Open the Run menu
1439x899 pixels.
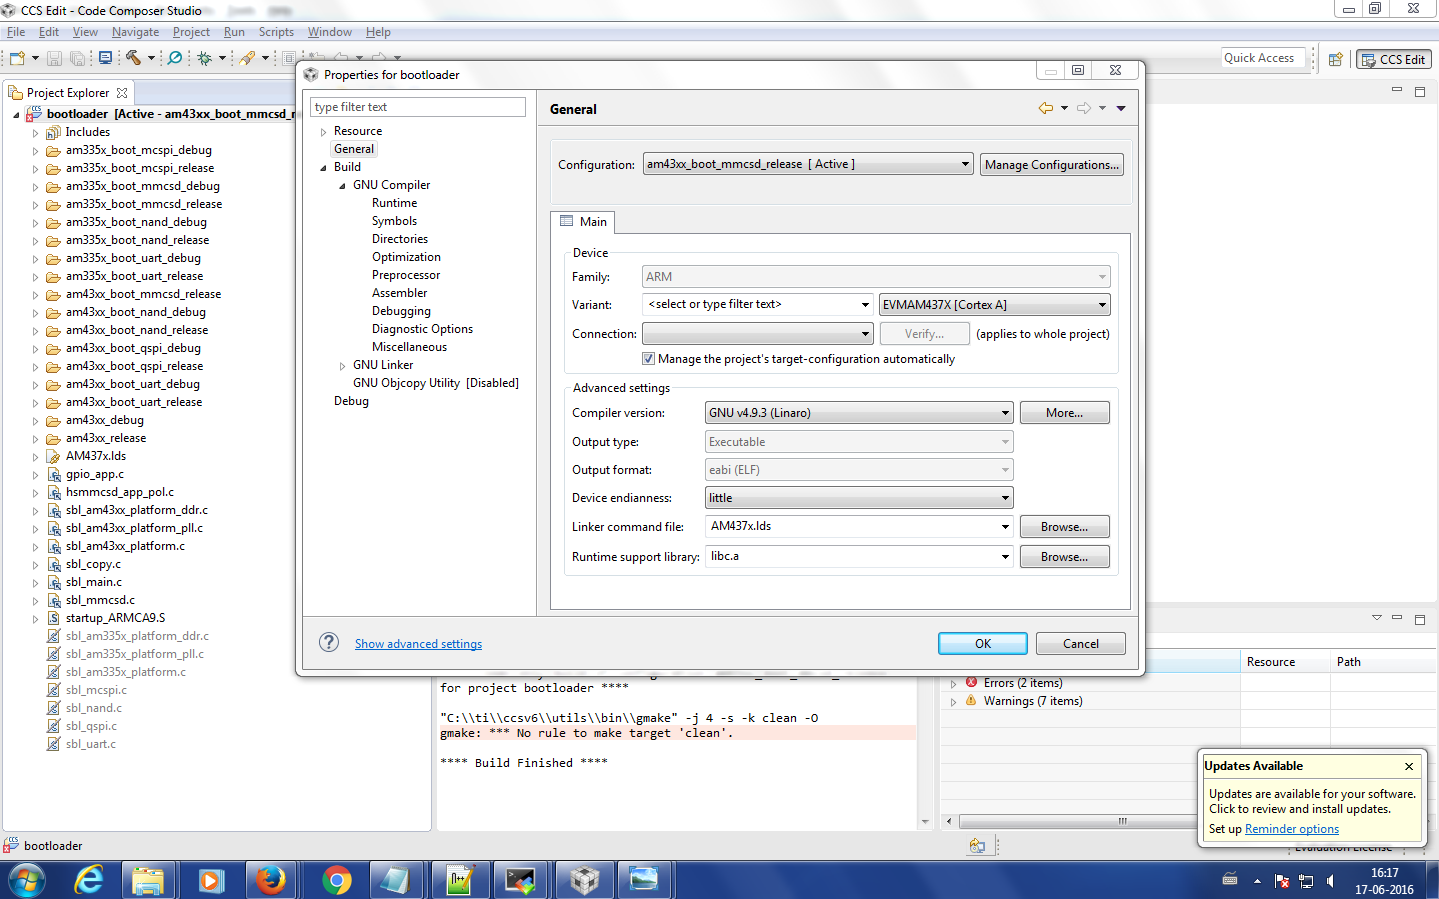click(234, 32)
